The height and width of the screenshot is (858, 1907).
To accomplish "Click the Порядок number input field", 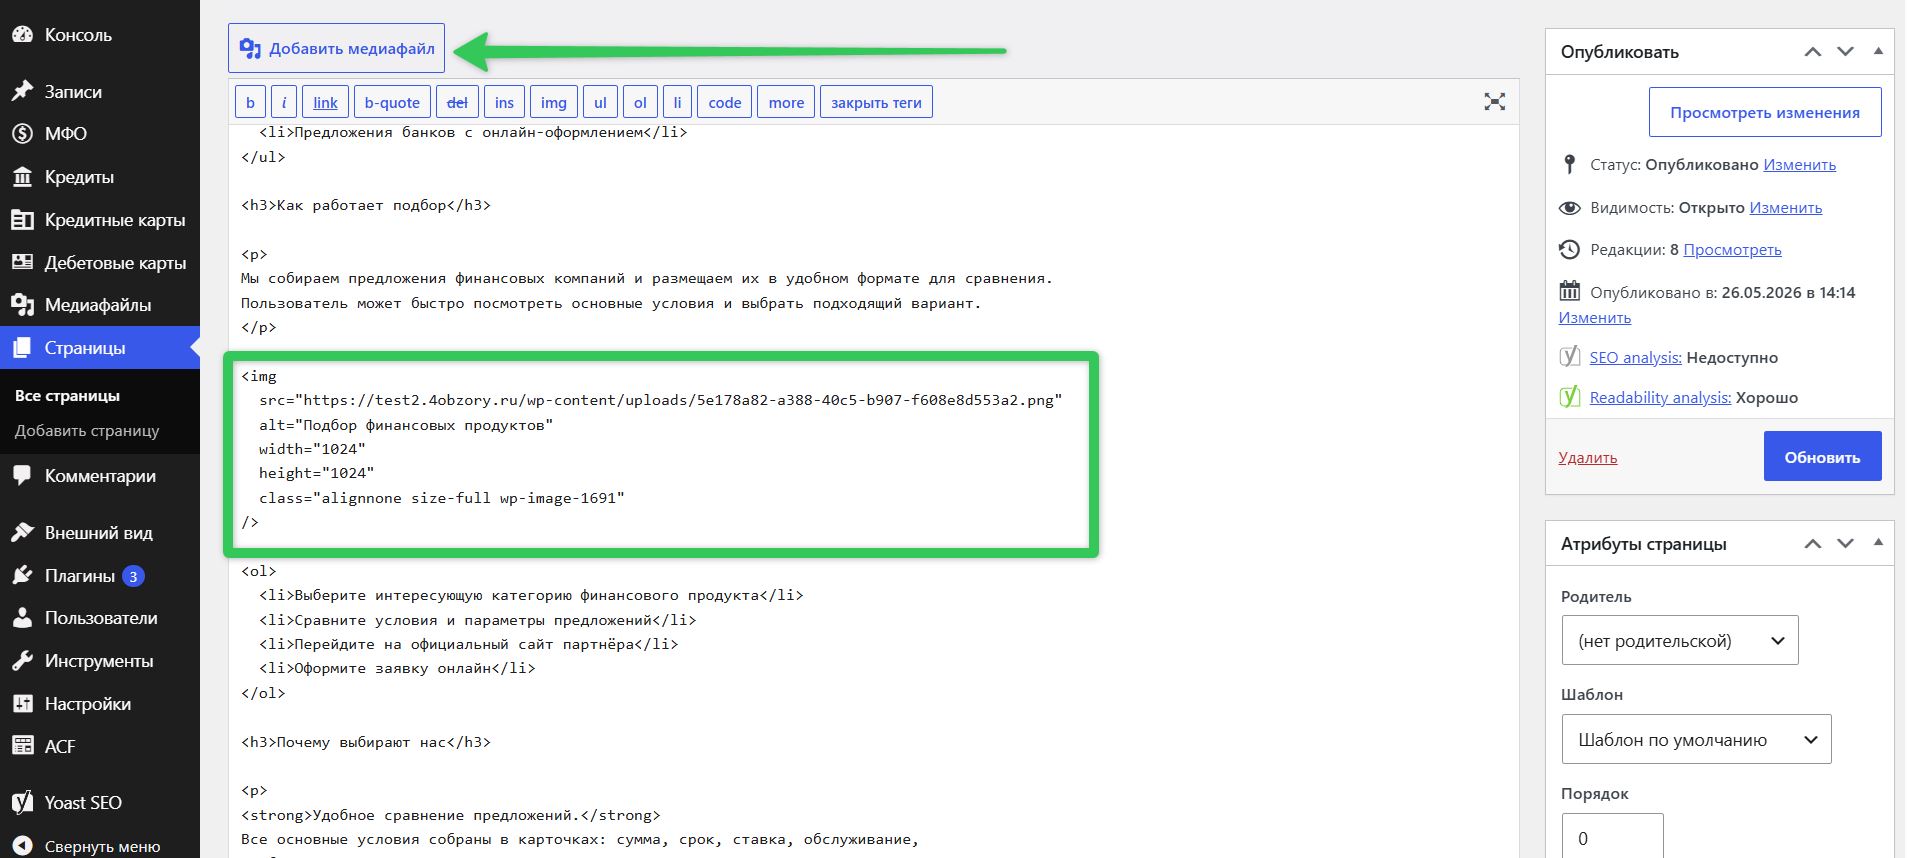I will pos(1612,836).
